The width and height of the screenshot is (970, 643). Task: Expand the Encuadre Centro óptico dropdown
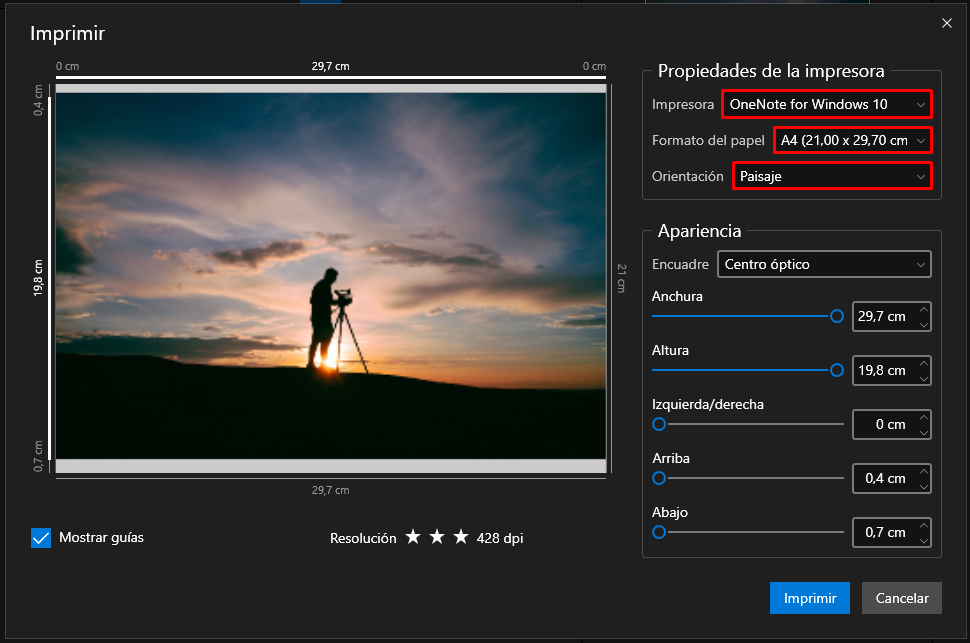tap(824, 264)
